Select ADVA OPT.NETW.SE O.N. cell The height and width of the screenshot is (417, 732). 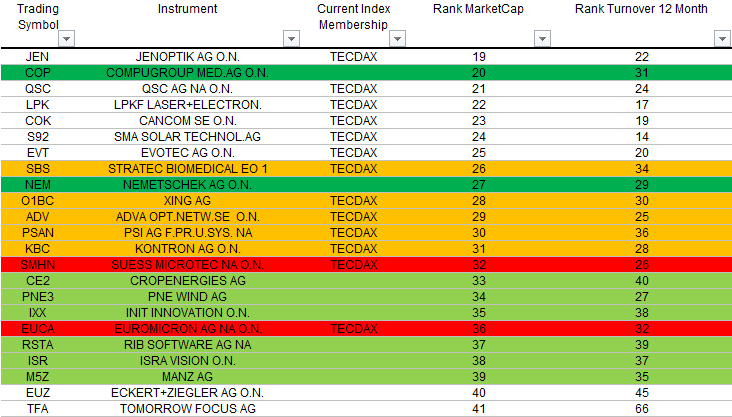click(187, 217)
